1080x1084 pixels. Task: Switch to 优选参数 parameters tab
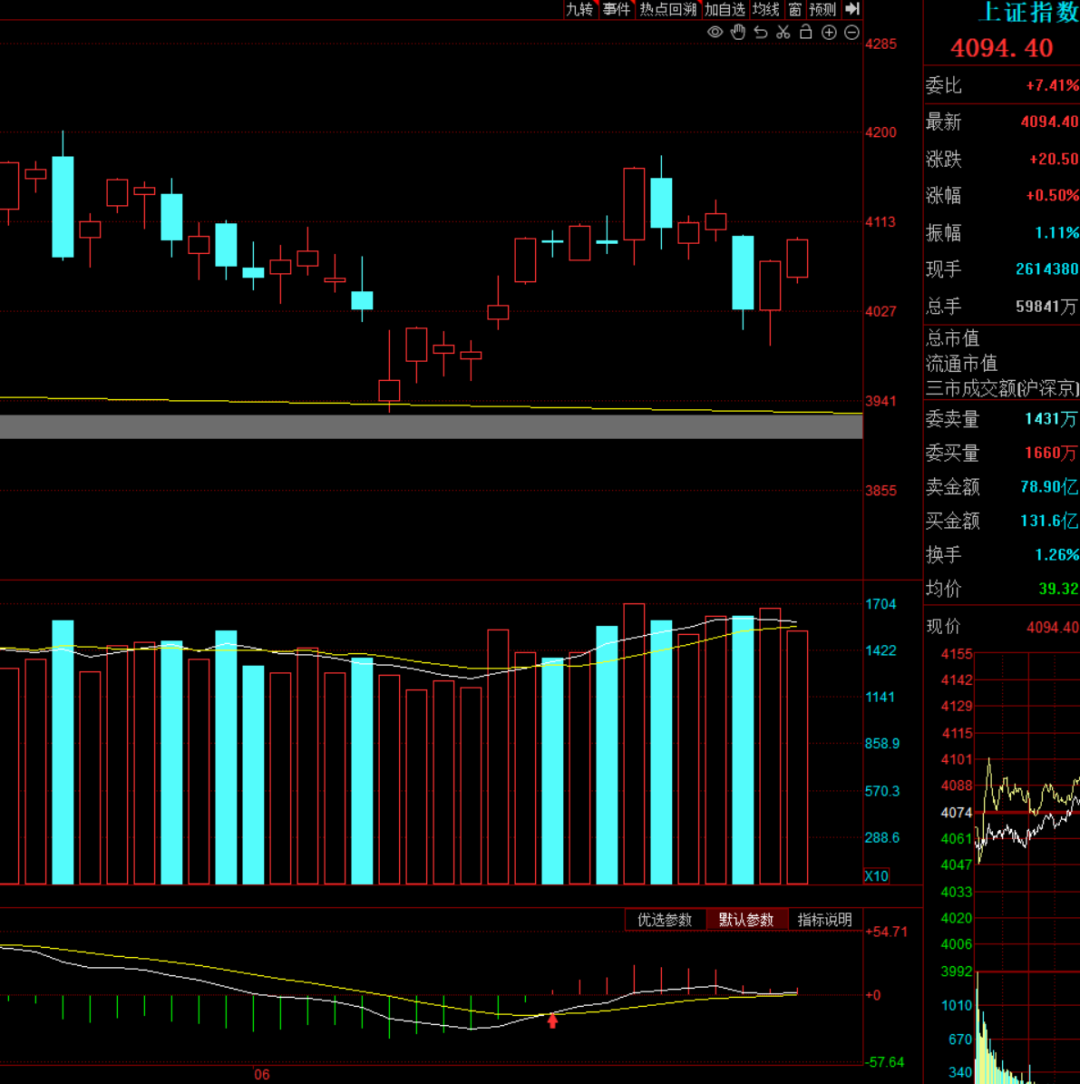click(x=664, y=919)
